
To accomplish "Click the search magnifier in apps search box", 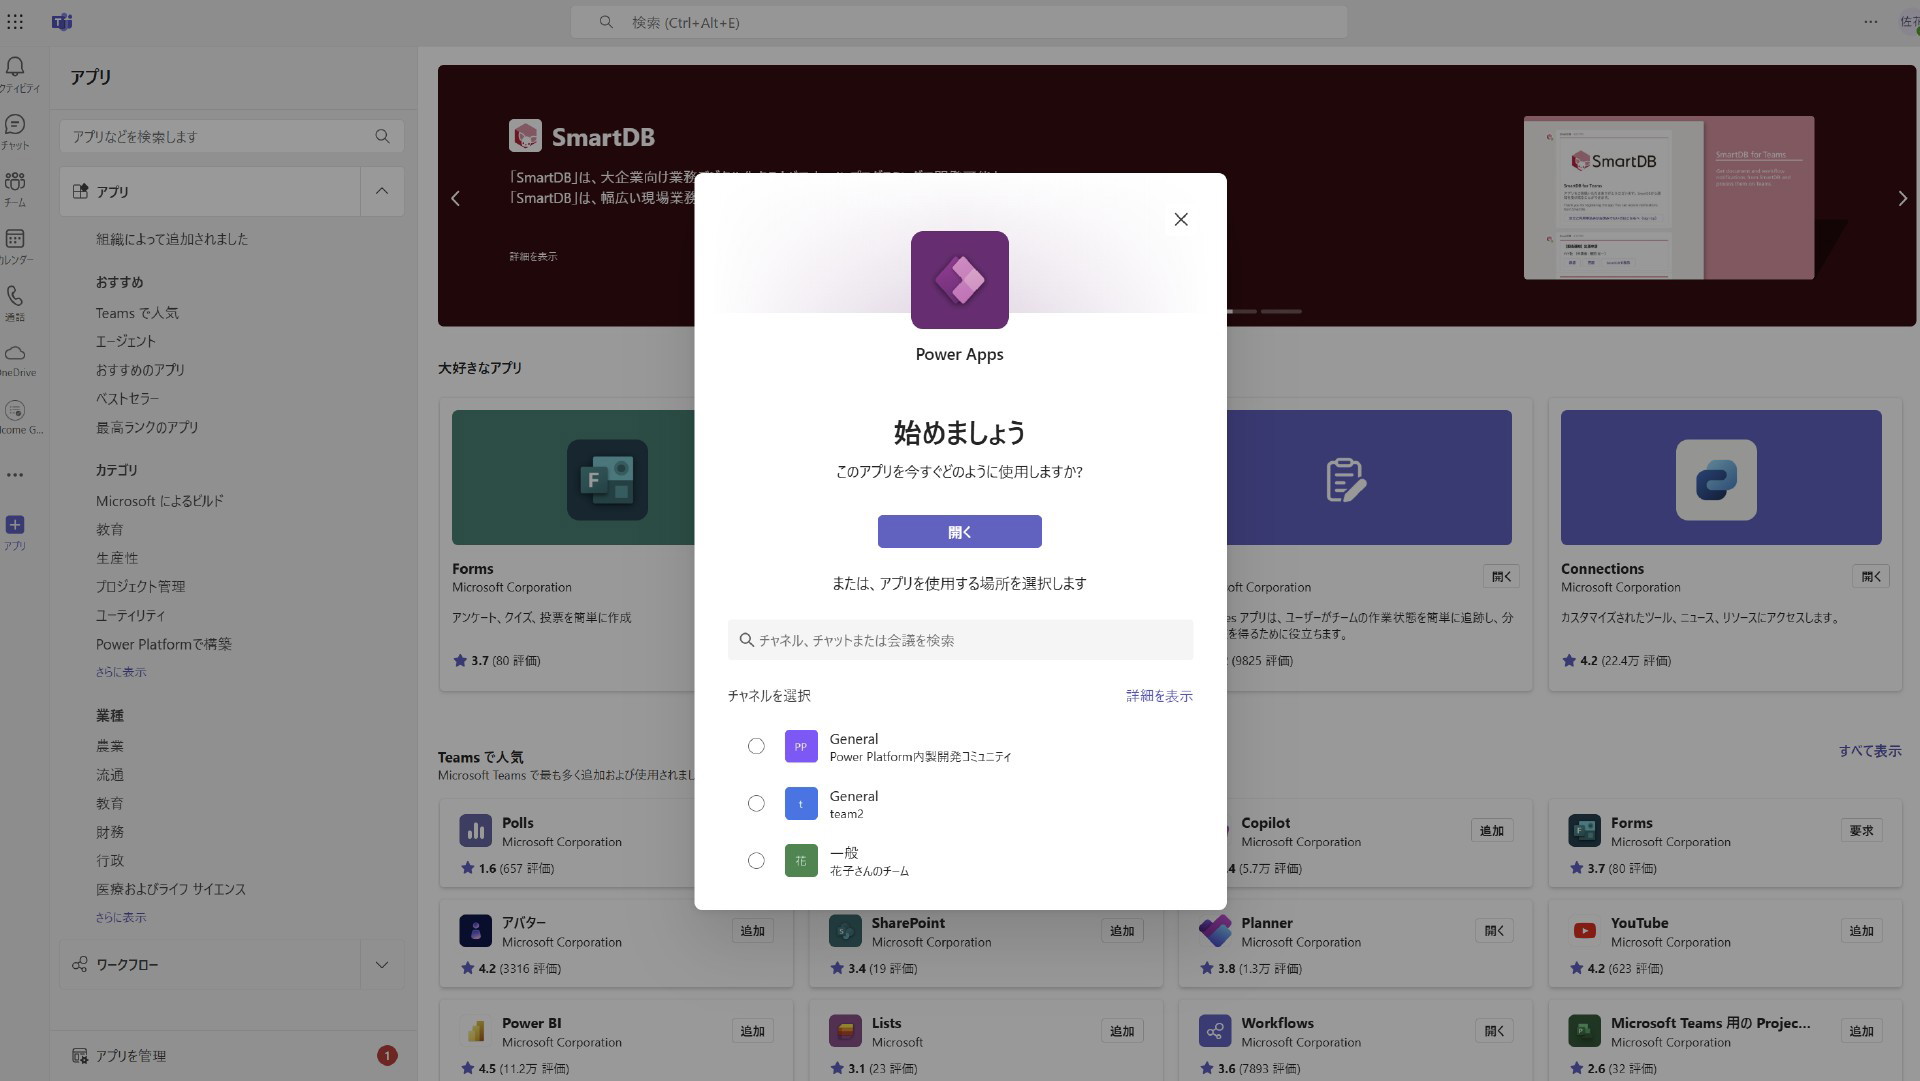I will click(x=382, y=136).
